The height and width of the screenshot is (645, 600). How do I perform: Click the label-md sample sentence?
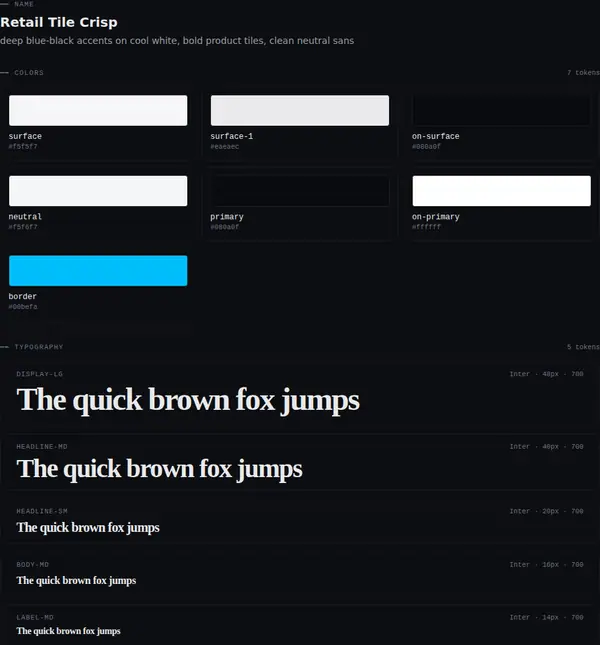(68, 631)
